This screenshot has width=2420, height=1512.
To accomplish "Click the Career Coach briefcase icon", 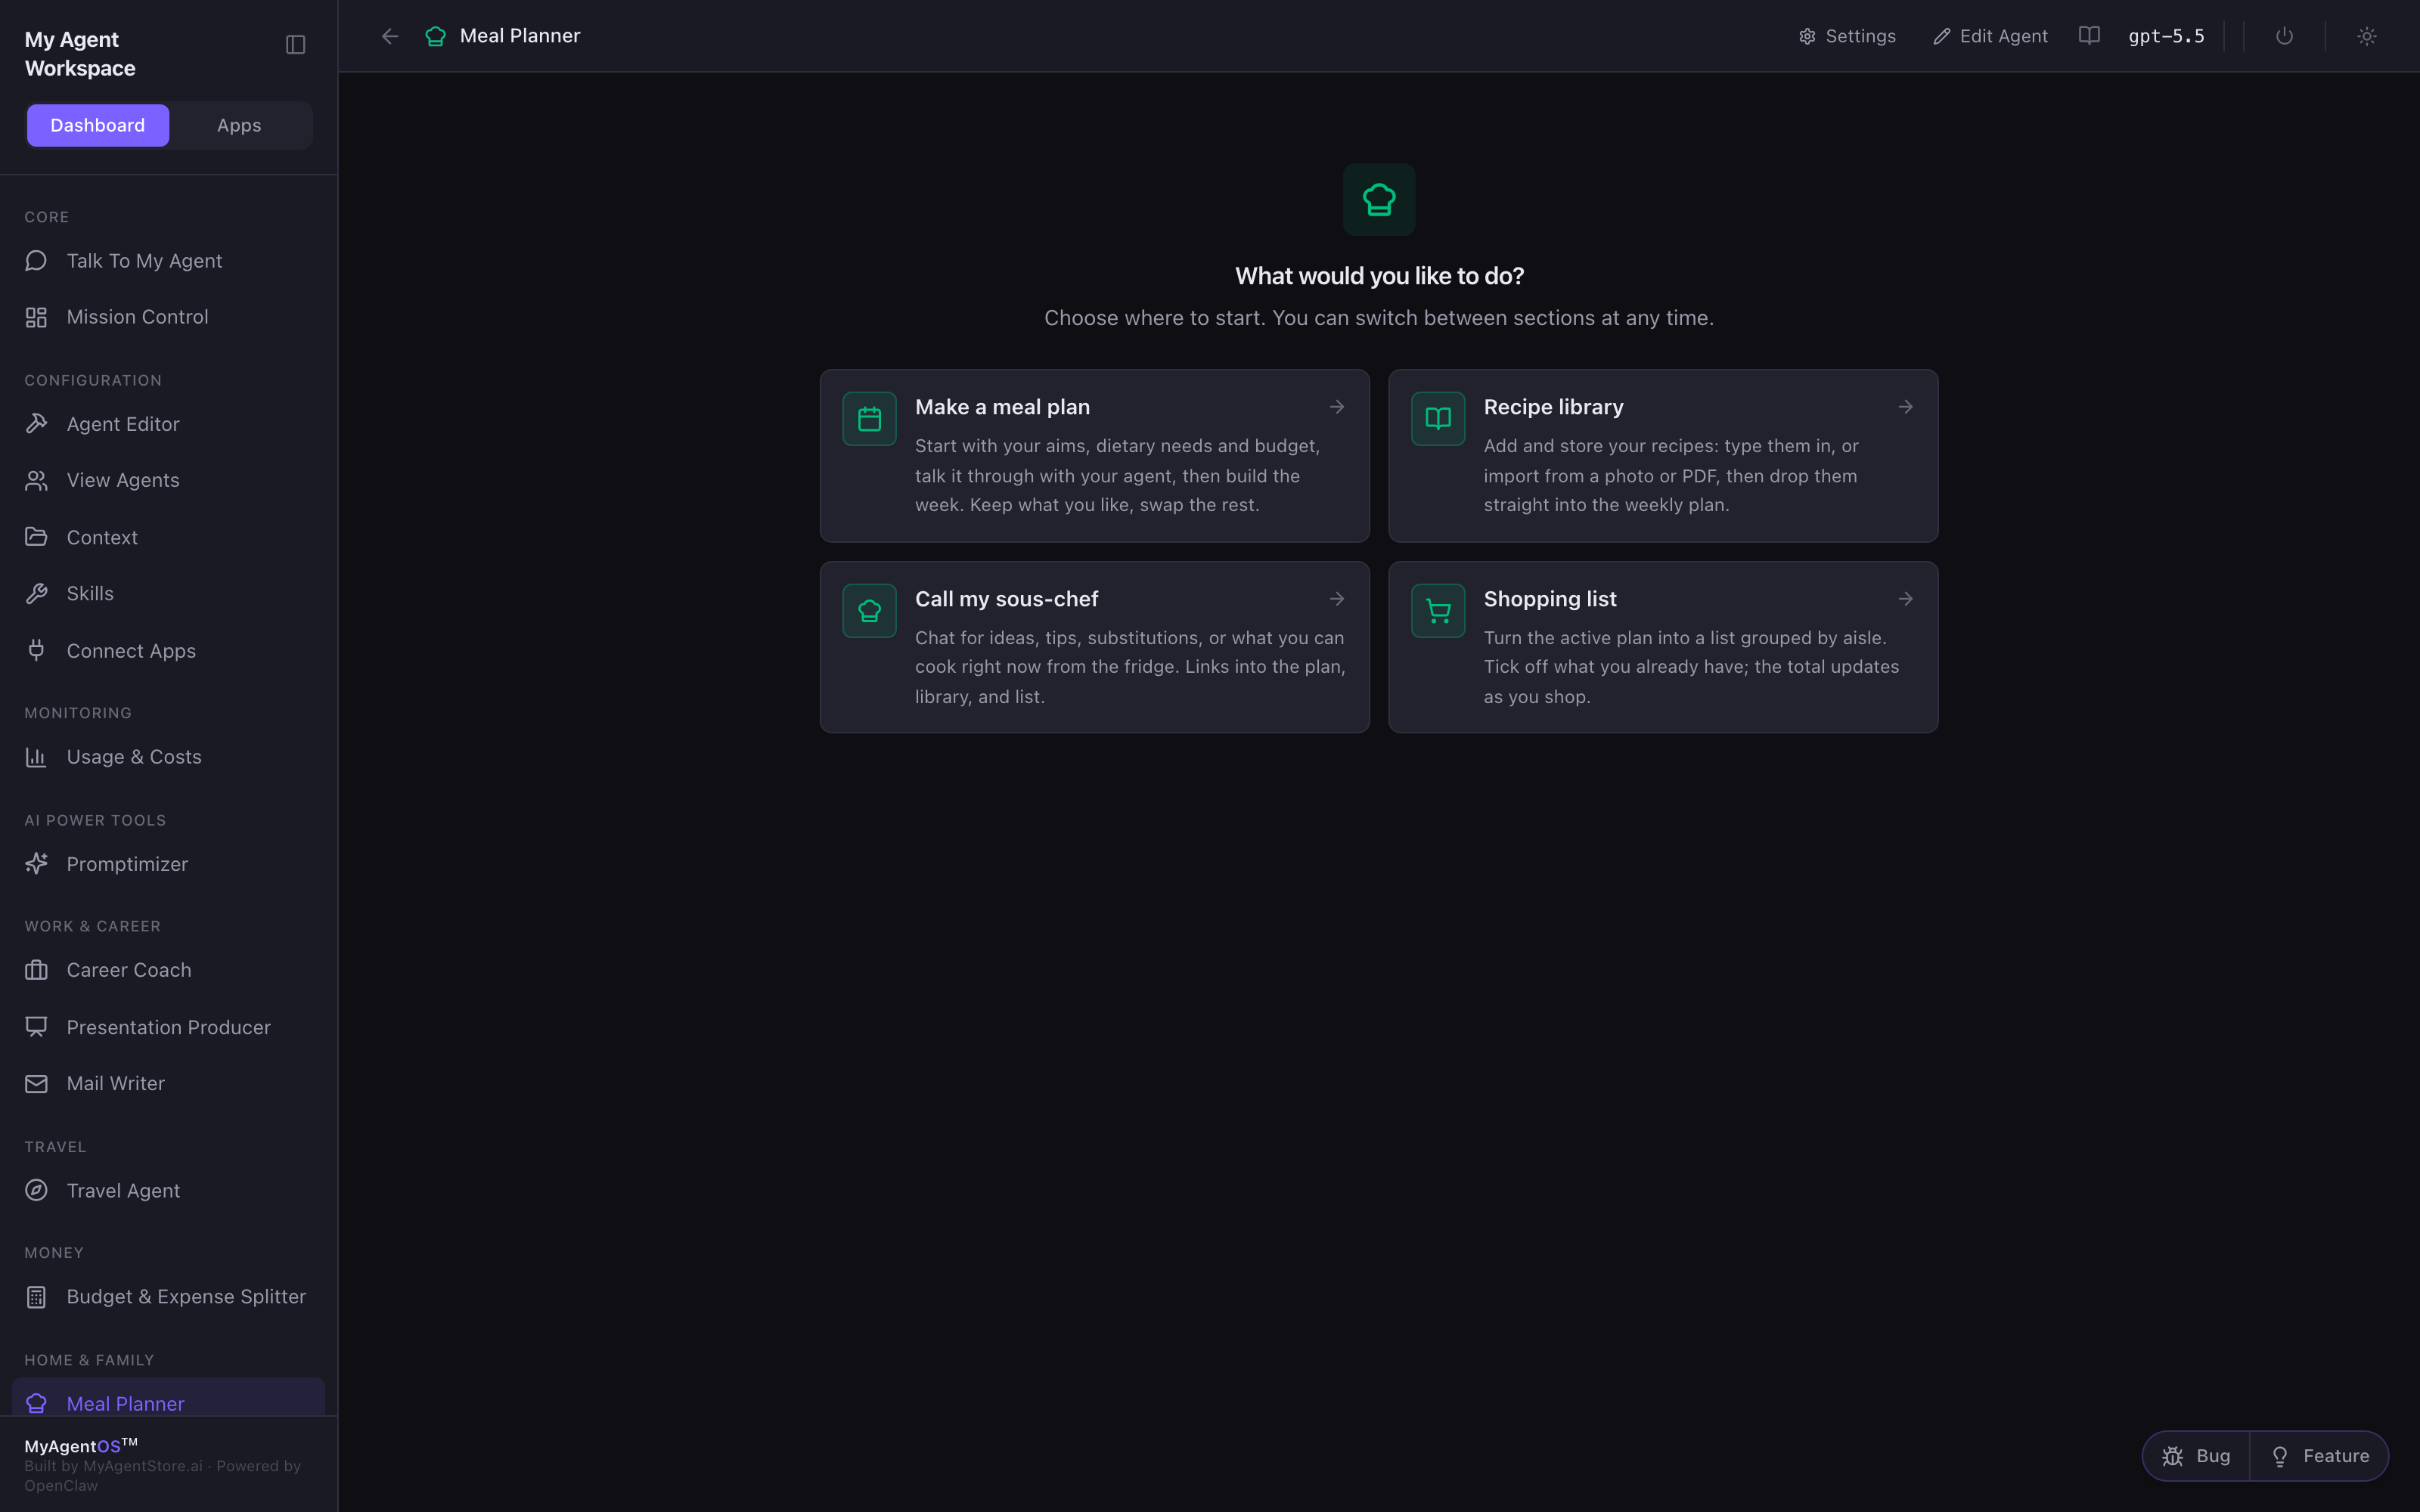I will tap(36, 970).
